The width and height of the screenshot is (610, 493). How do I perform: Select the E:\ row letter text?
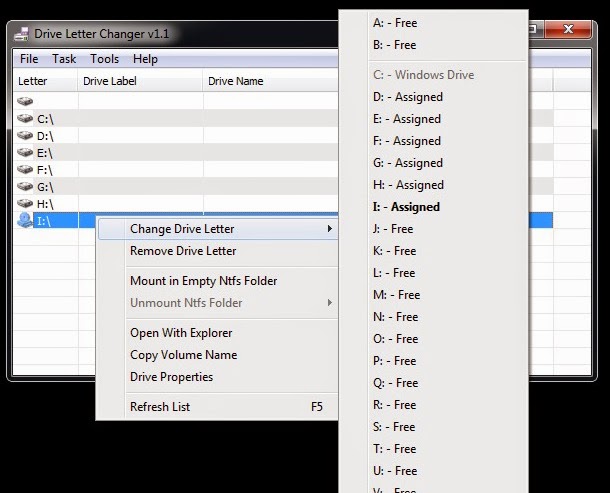45,153
